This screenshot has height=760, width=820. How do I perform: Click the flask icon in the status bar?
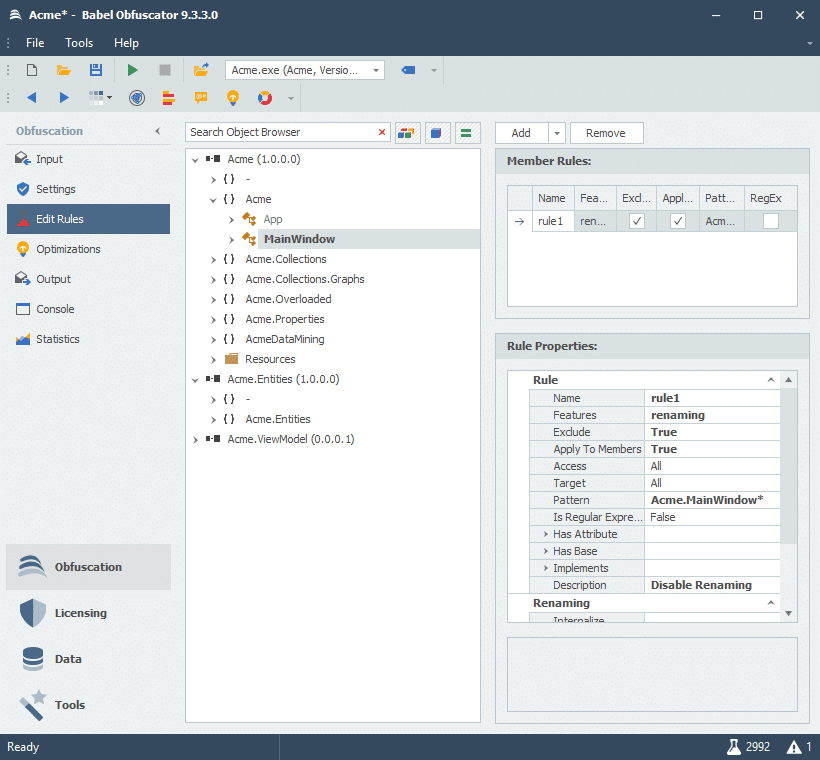pyautogui.click(x=734, y=747)
